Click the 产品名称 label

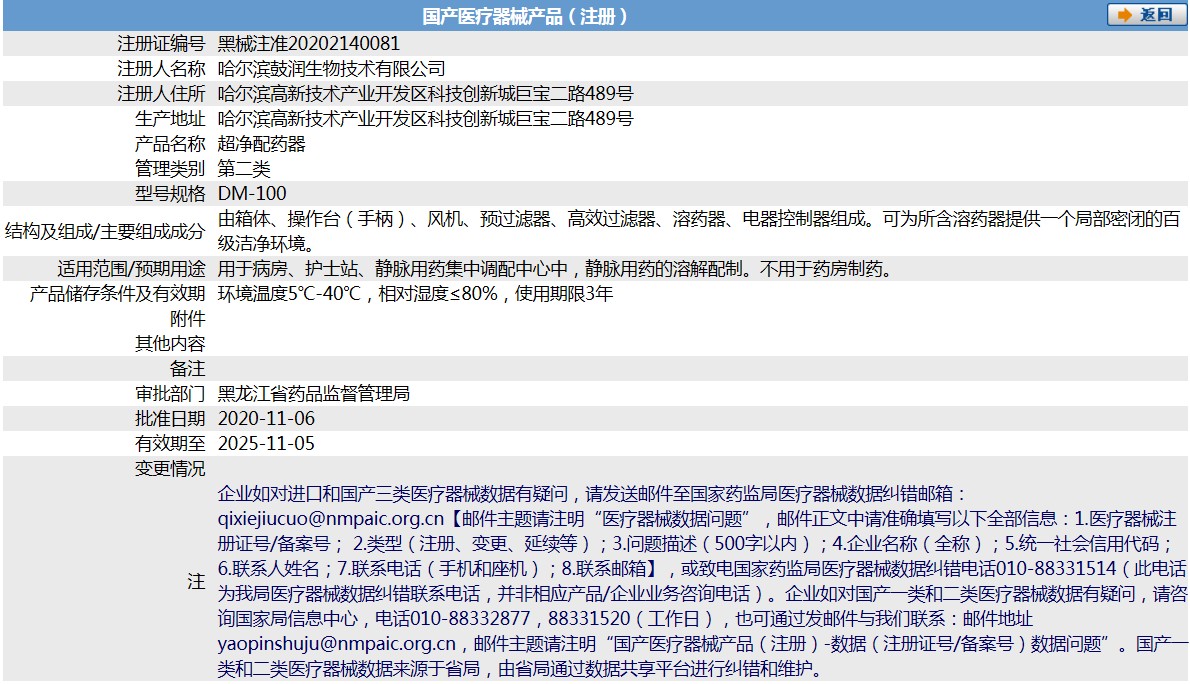(170, 143)
